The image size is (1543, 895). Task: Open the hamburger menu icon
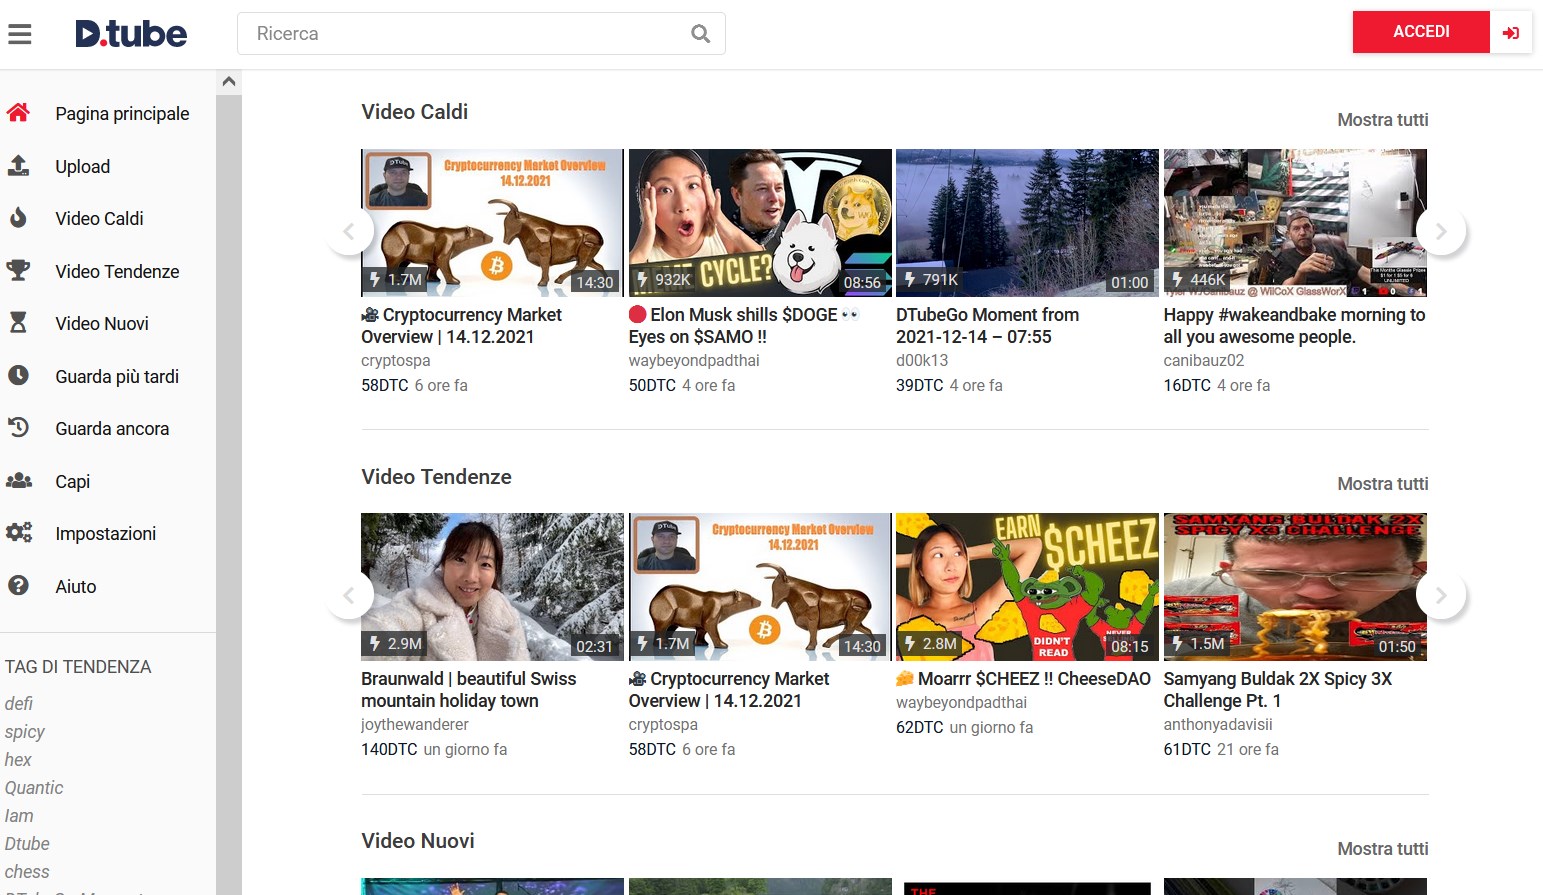20,34
